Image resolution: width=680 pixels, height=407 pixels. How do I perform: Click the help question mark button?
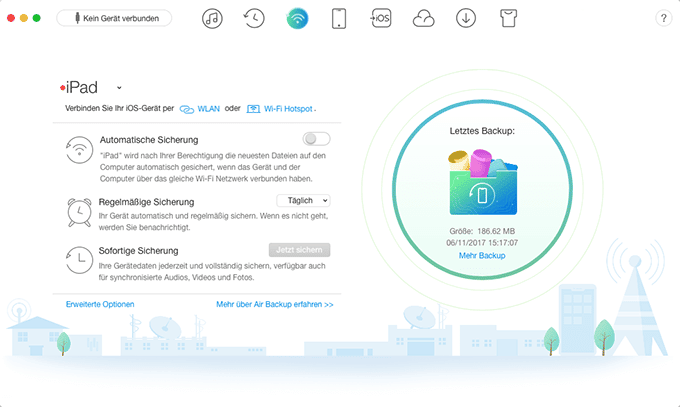pos(663,18)
